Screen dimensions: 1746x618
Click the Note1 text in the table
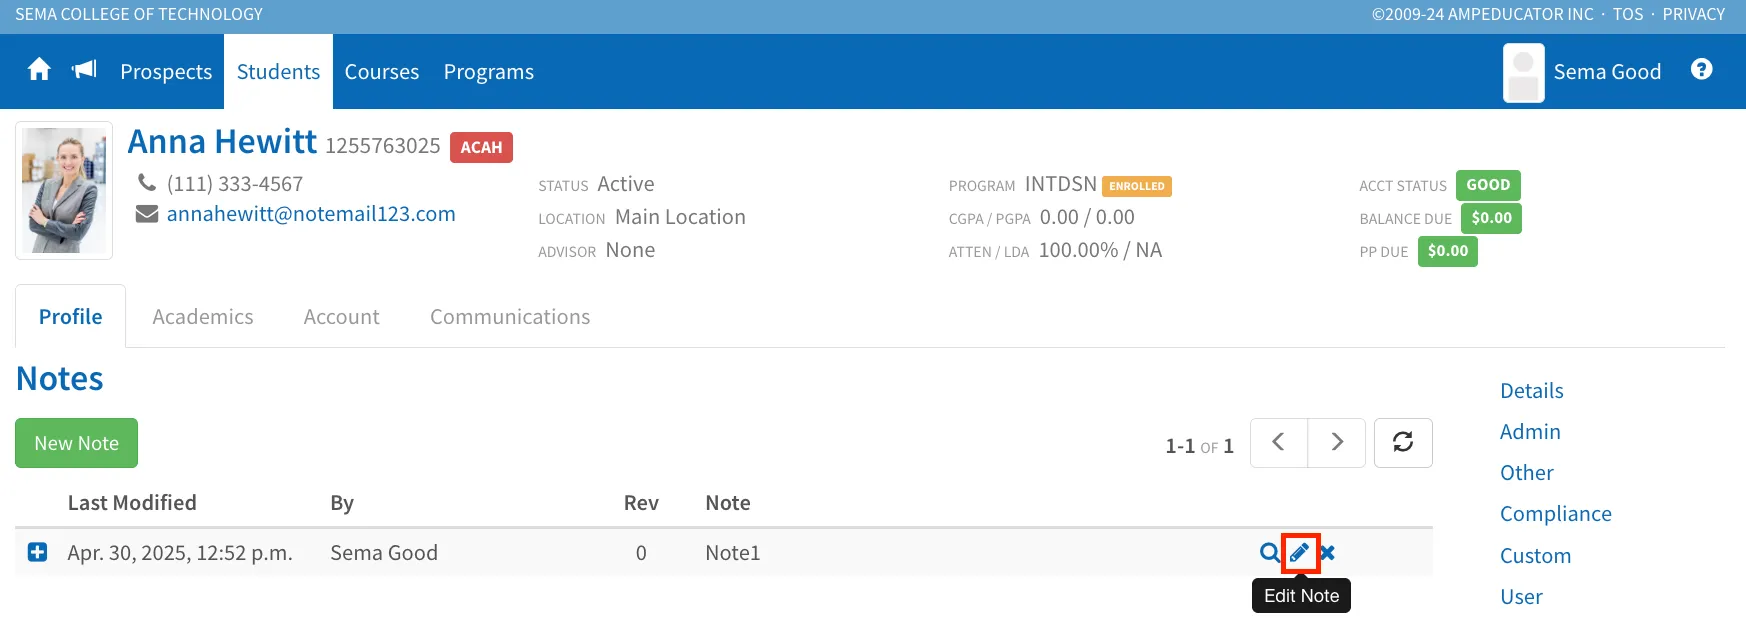pos(733,553)
